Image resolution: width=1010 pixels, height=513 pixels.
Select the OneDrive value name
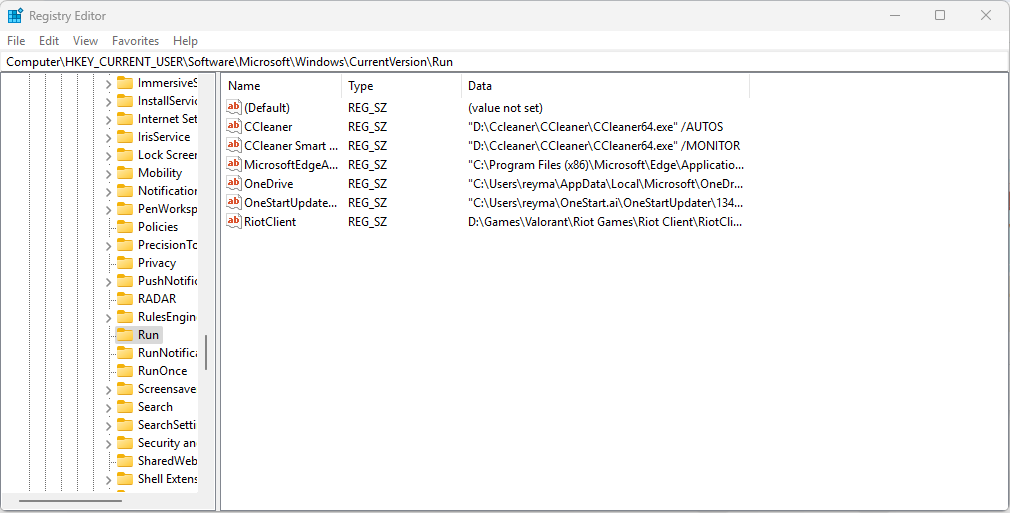point(269,184)
